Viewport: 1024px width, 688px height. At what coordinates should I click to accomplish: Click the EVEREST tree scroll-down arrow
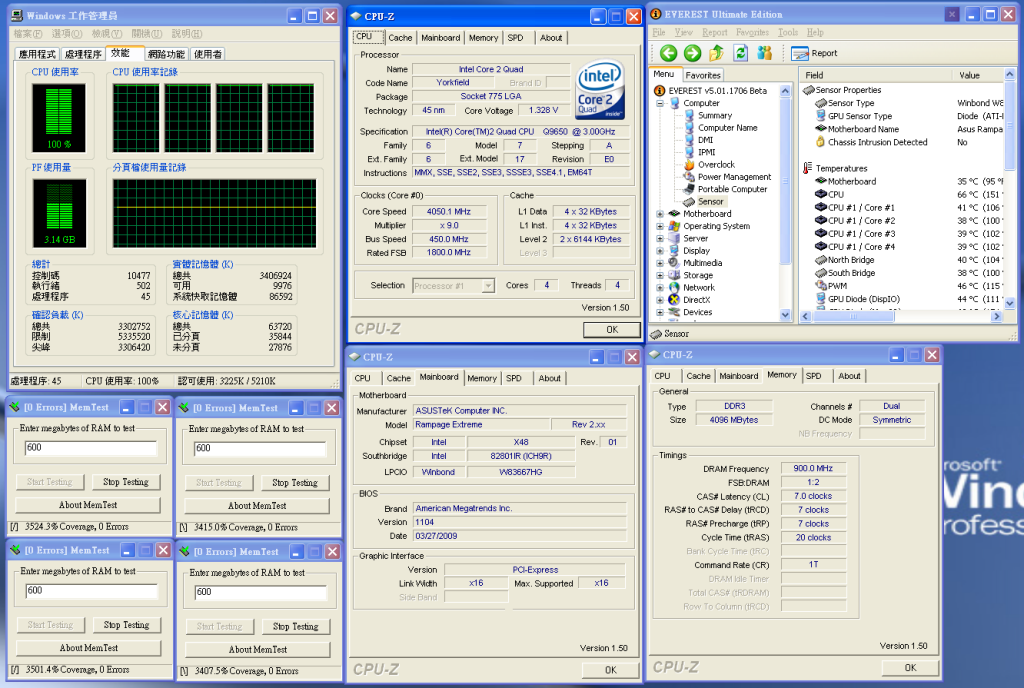[x=785, y=315]
